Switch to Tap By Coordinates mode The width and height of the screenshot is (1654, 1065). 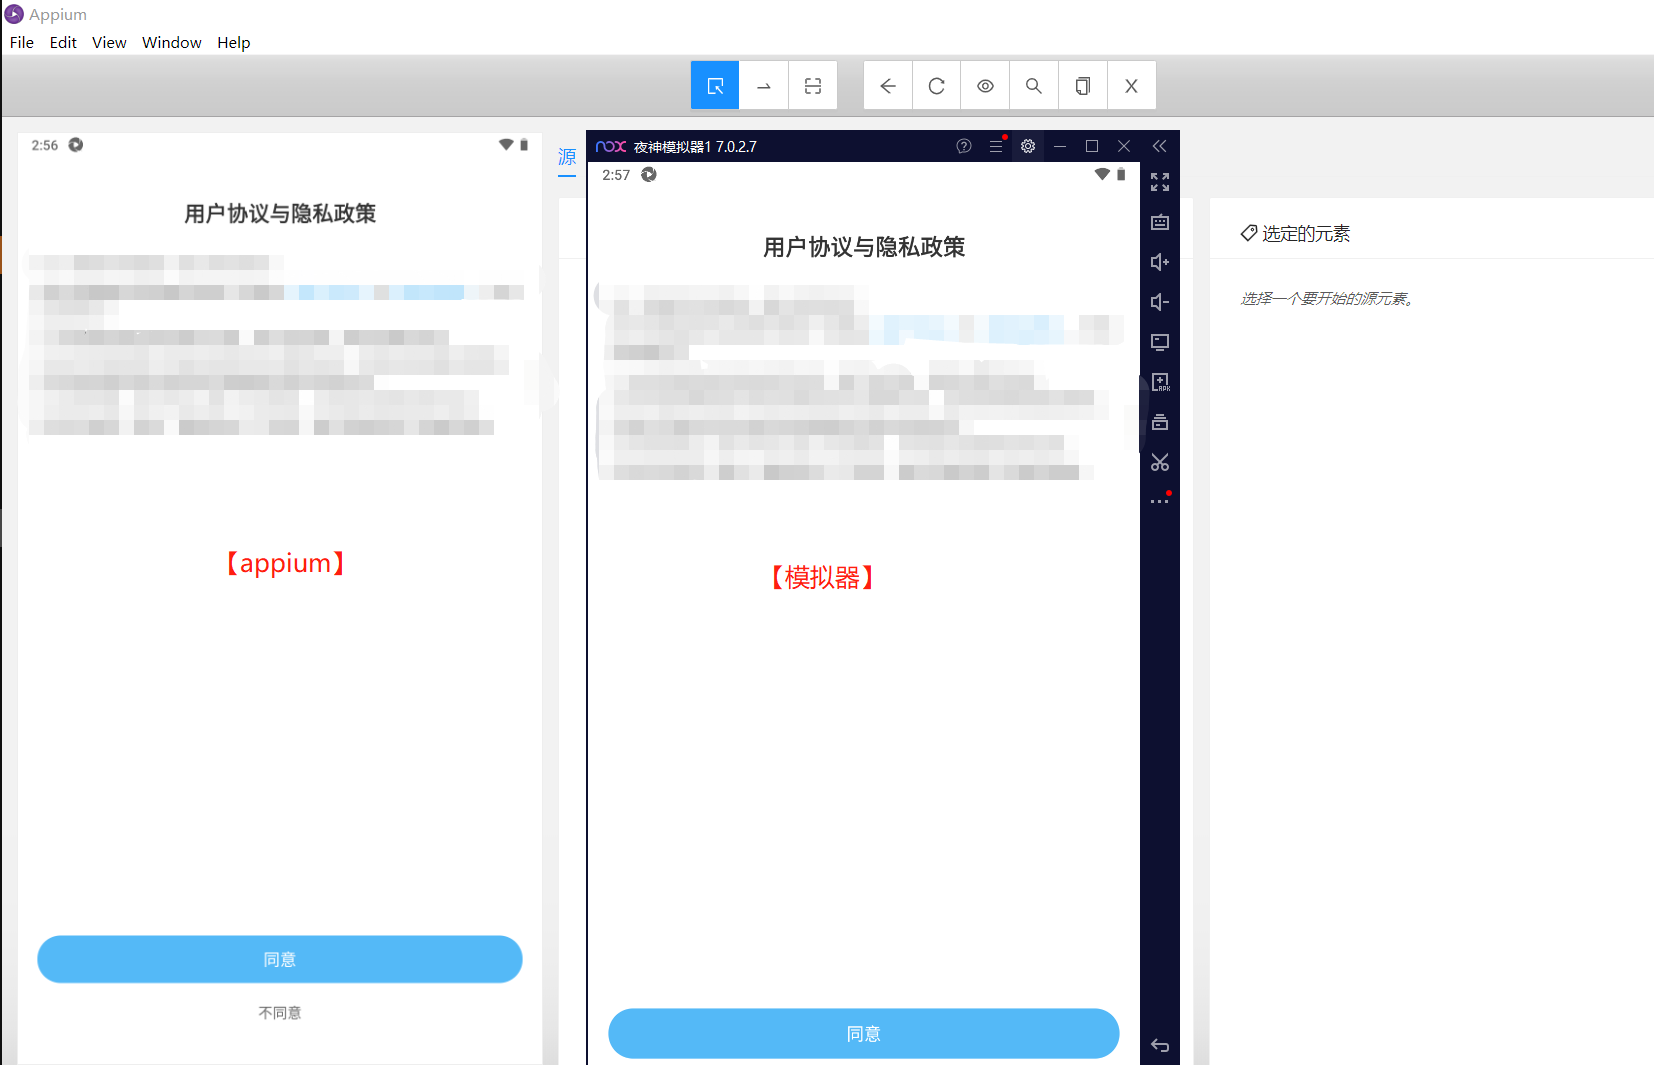(x=813, y=86)
